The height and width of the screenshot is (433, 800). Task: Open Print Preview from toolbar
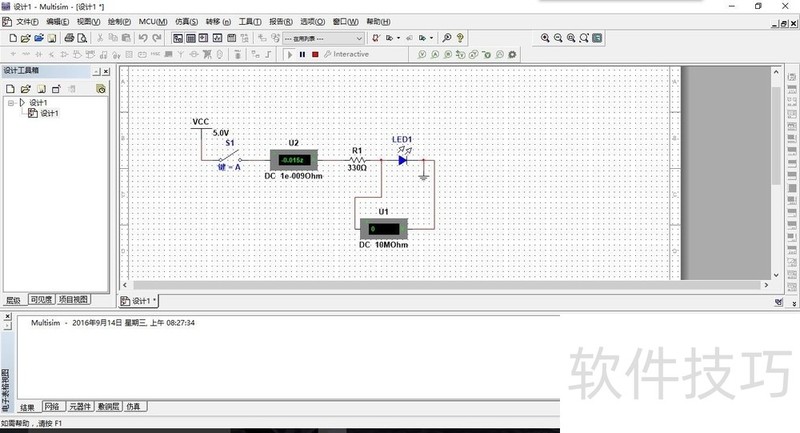82,38
